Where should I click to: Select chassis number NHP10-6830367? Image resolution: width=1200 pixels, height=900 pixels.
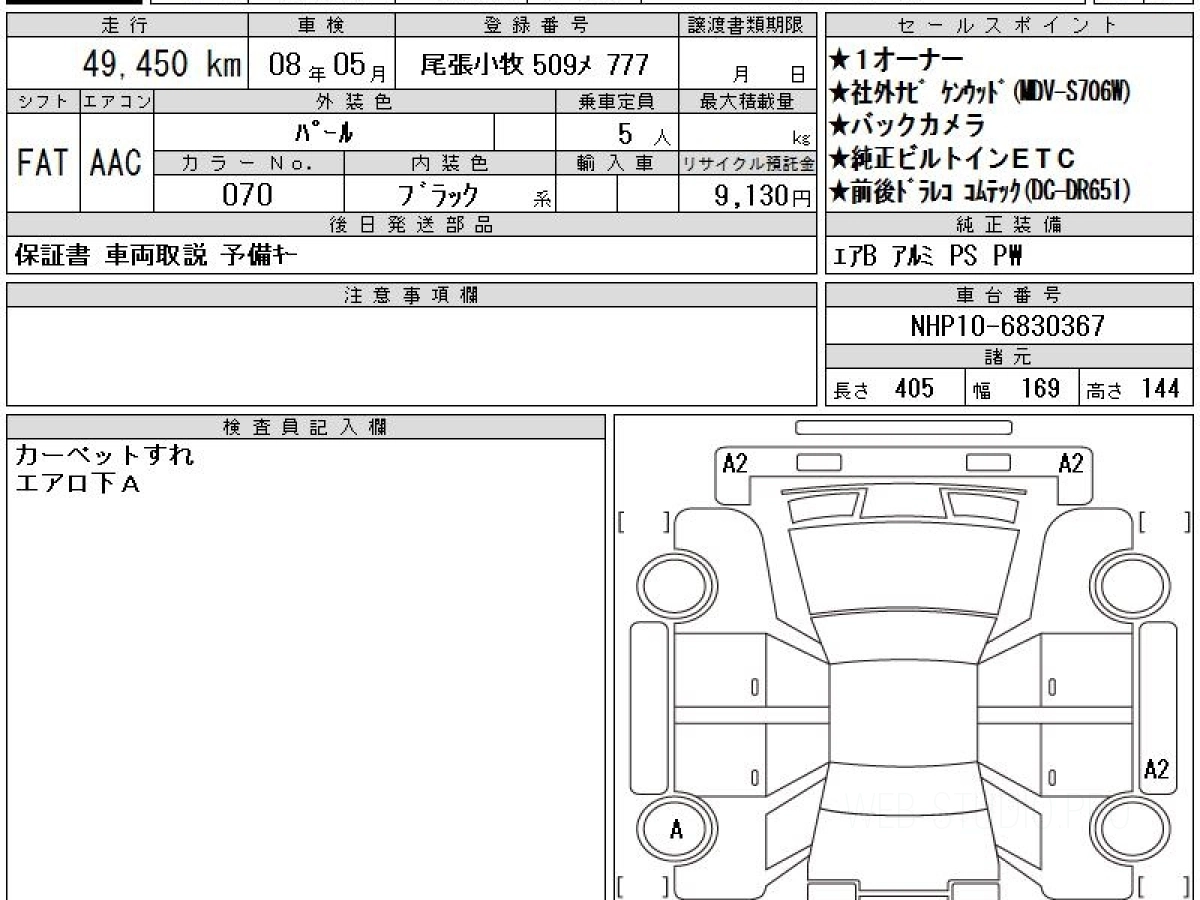click(x=1008, y=327)
